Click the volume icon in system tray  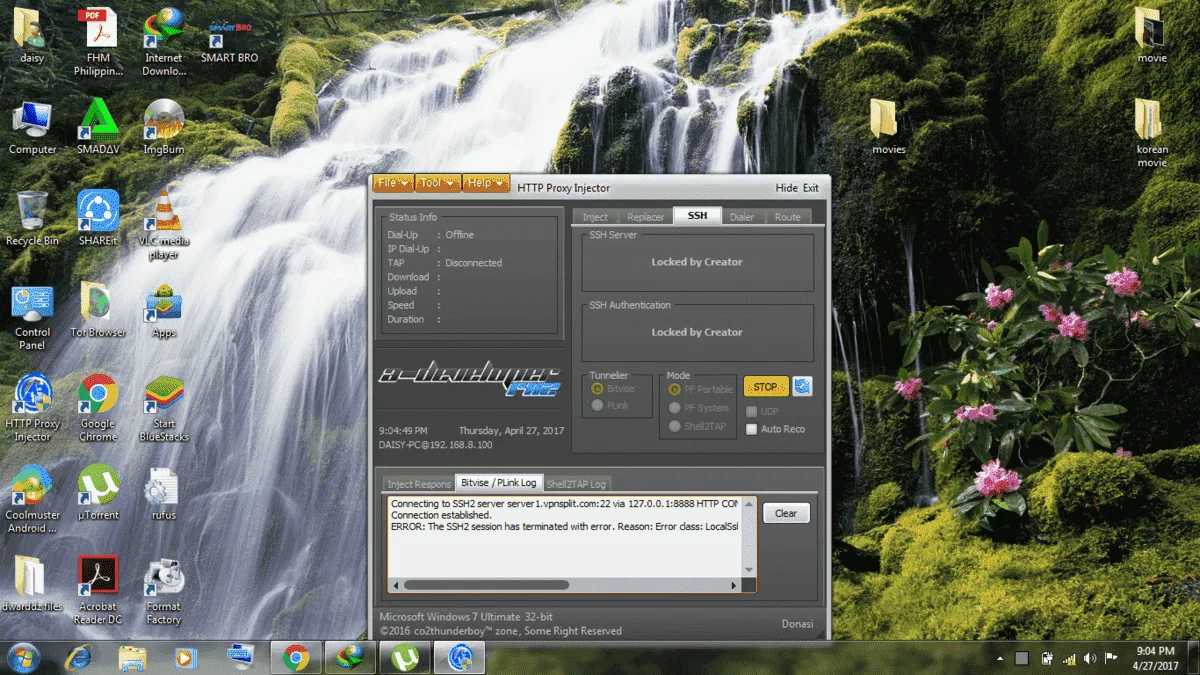click(1091, 659)
